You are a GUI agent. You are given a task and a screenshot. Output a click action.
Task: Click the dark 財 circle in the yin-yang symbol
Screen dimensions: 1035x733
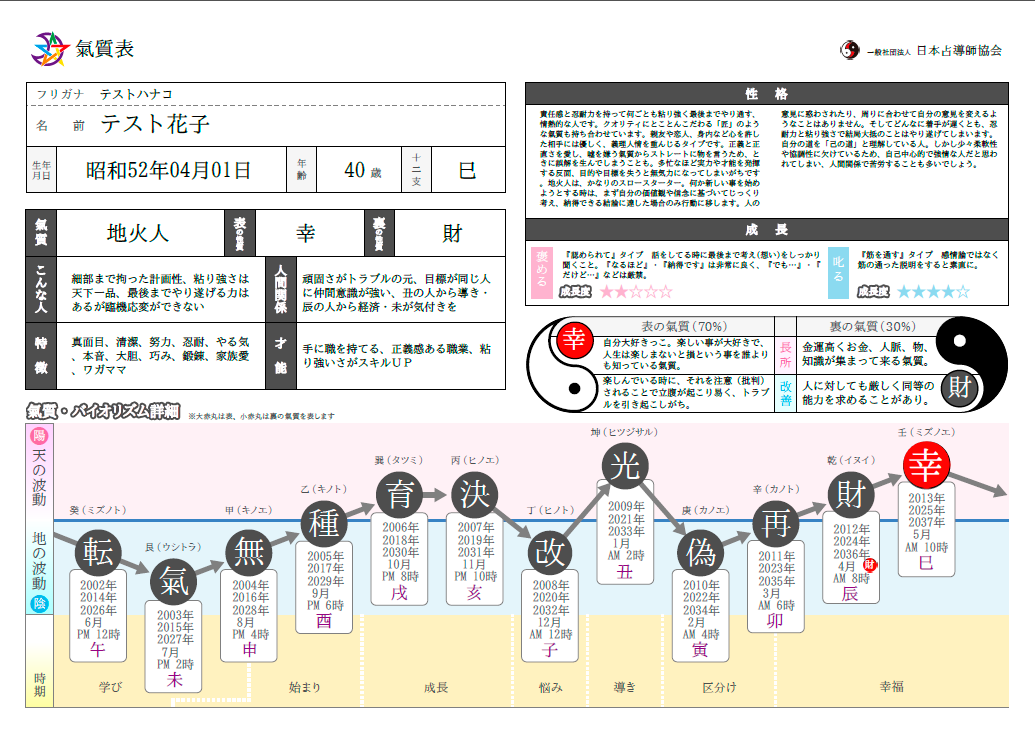point(964,385)
